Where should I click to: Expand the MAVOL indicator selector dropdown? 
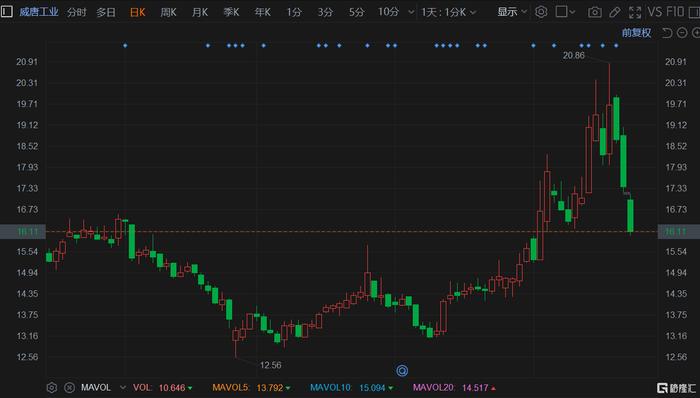click(x=123, y=387)
